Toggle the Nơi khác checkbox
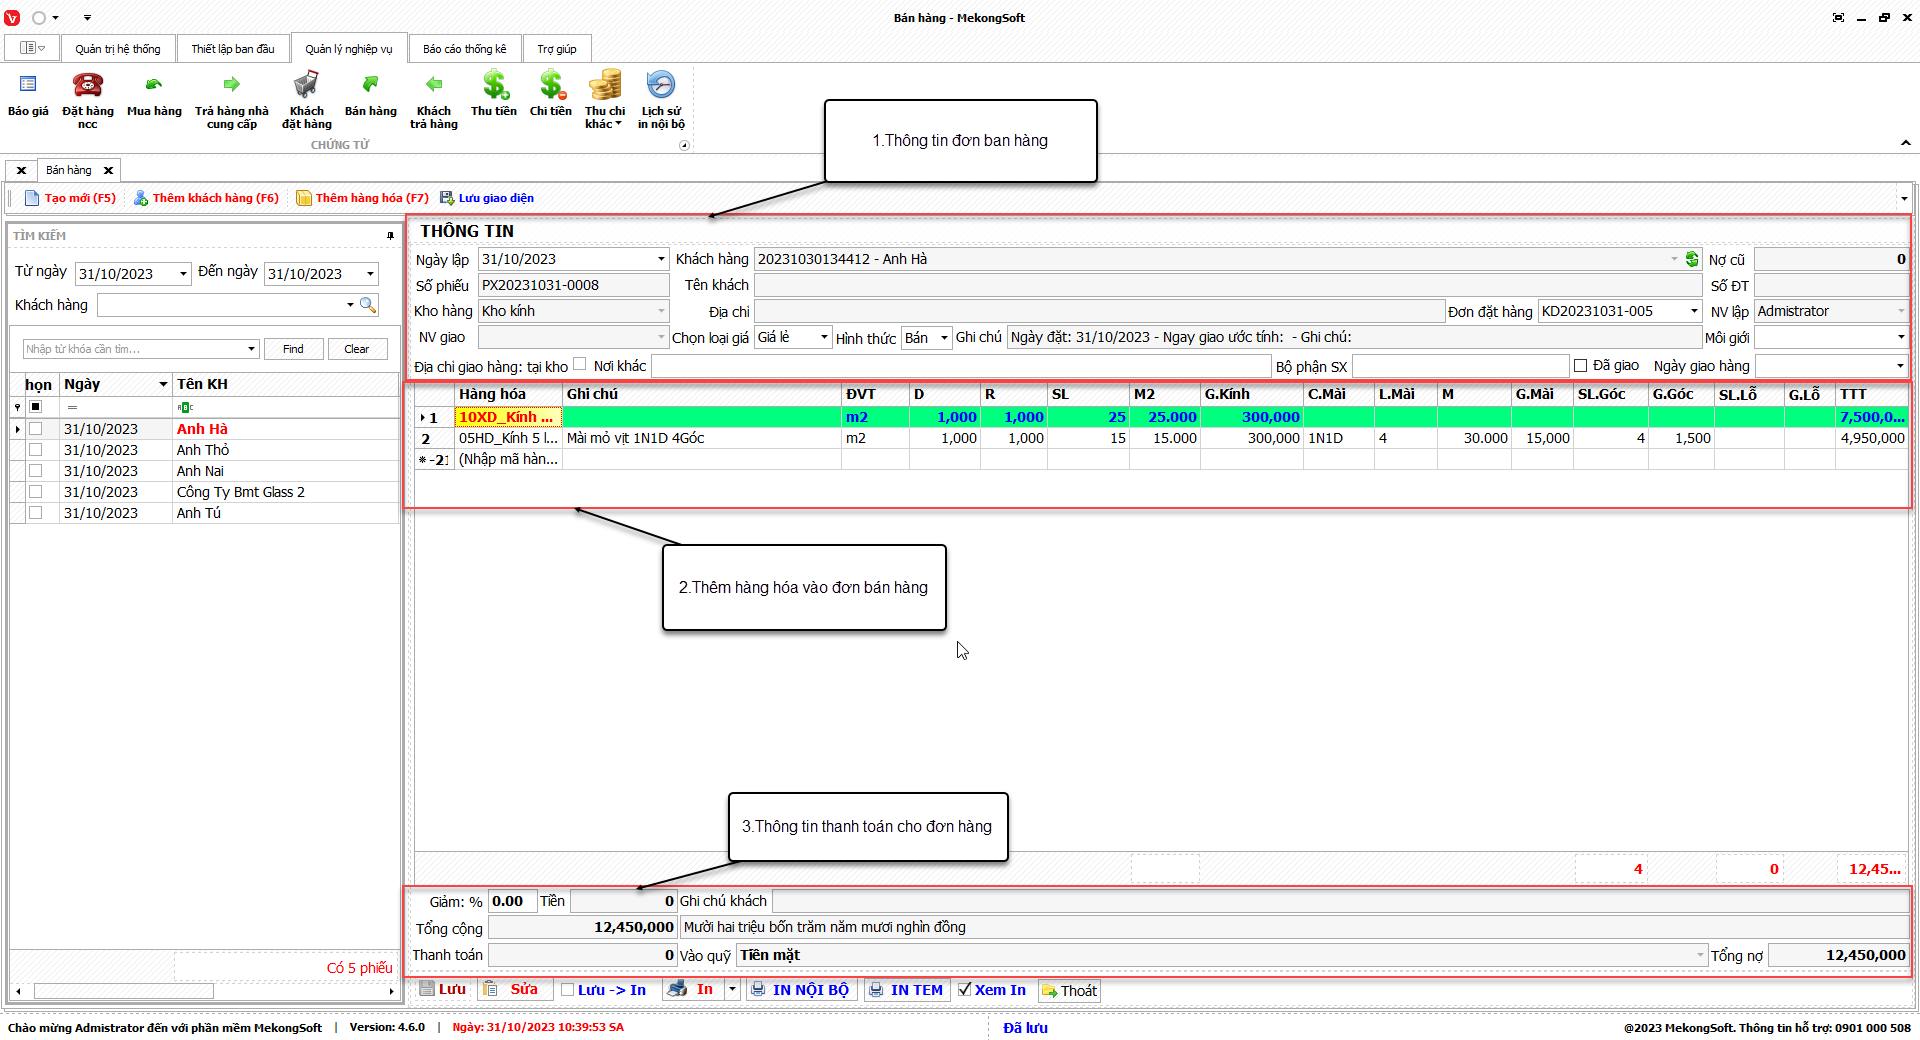 pyautogui.click(x=580, y=364)
